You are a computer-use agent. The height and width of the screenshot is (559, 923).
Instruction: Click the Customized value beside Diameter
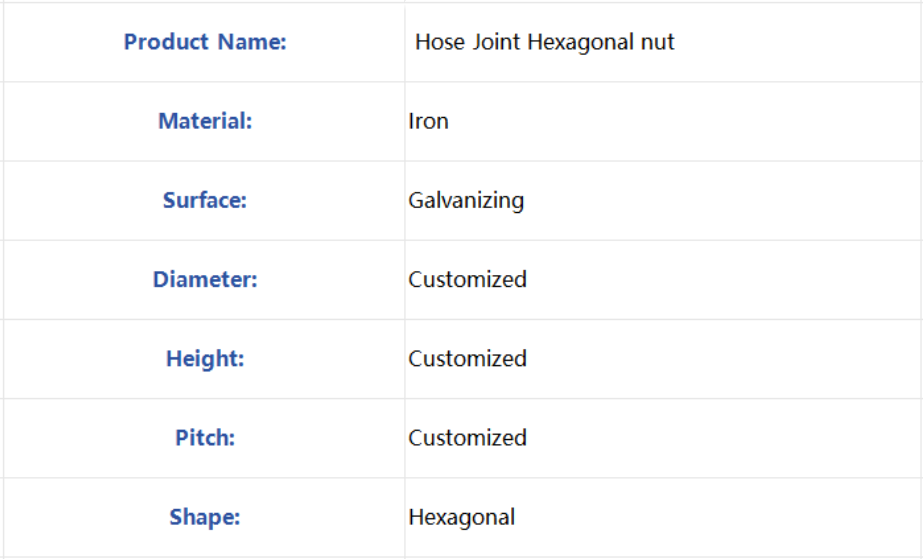(467, 280)
